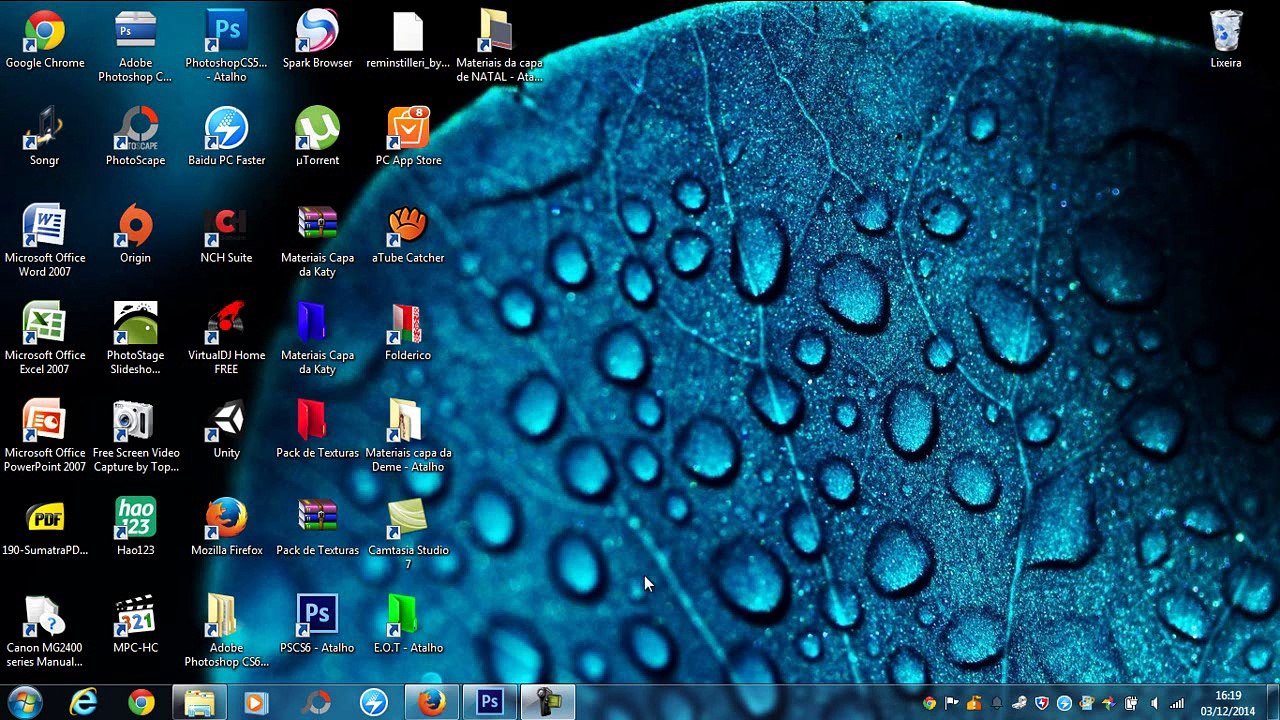Select the Free Screen Video Capture icon

[135, 436]
